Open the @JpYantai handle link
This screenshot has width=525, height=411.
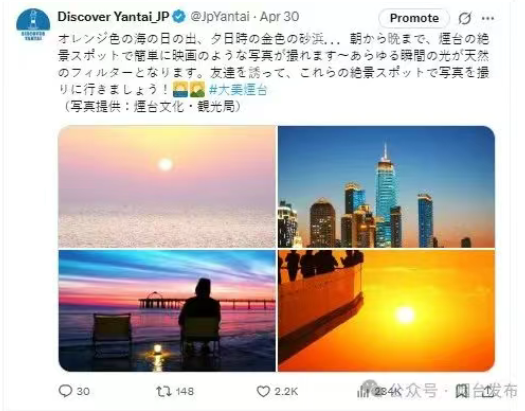click(220, 17)
